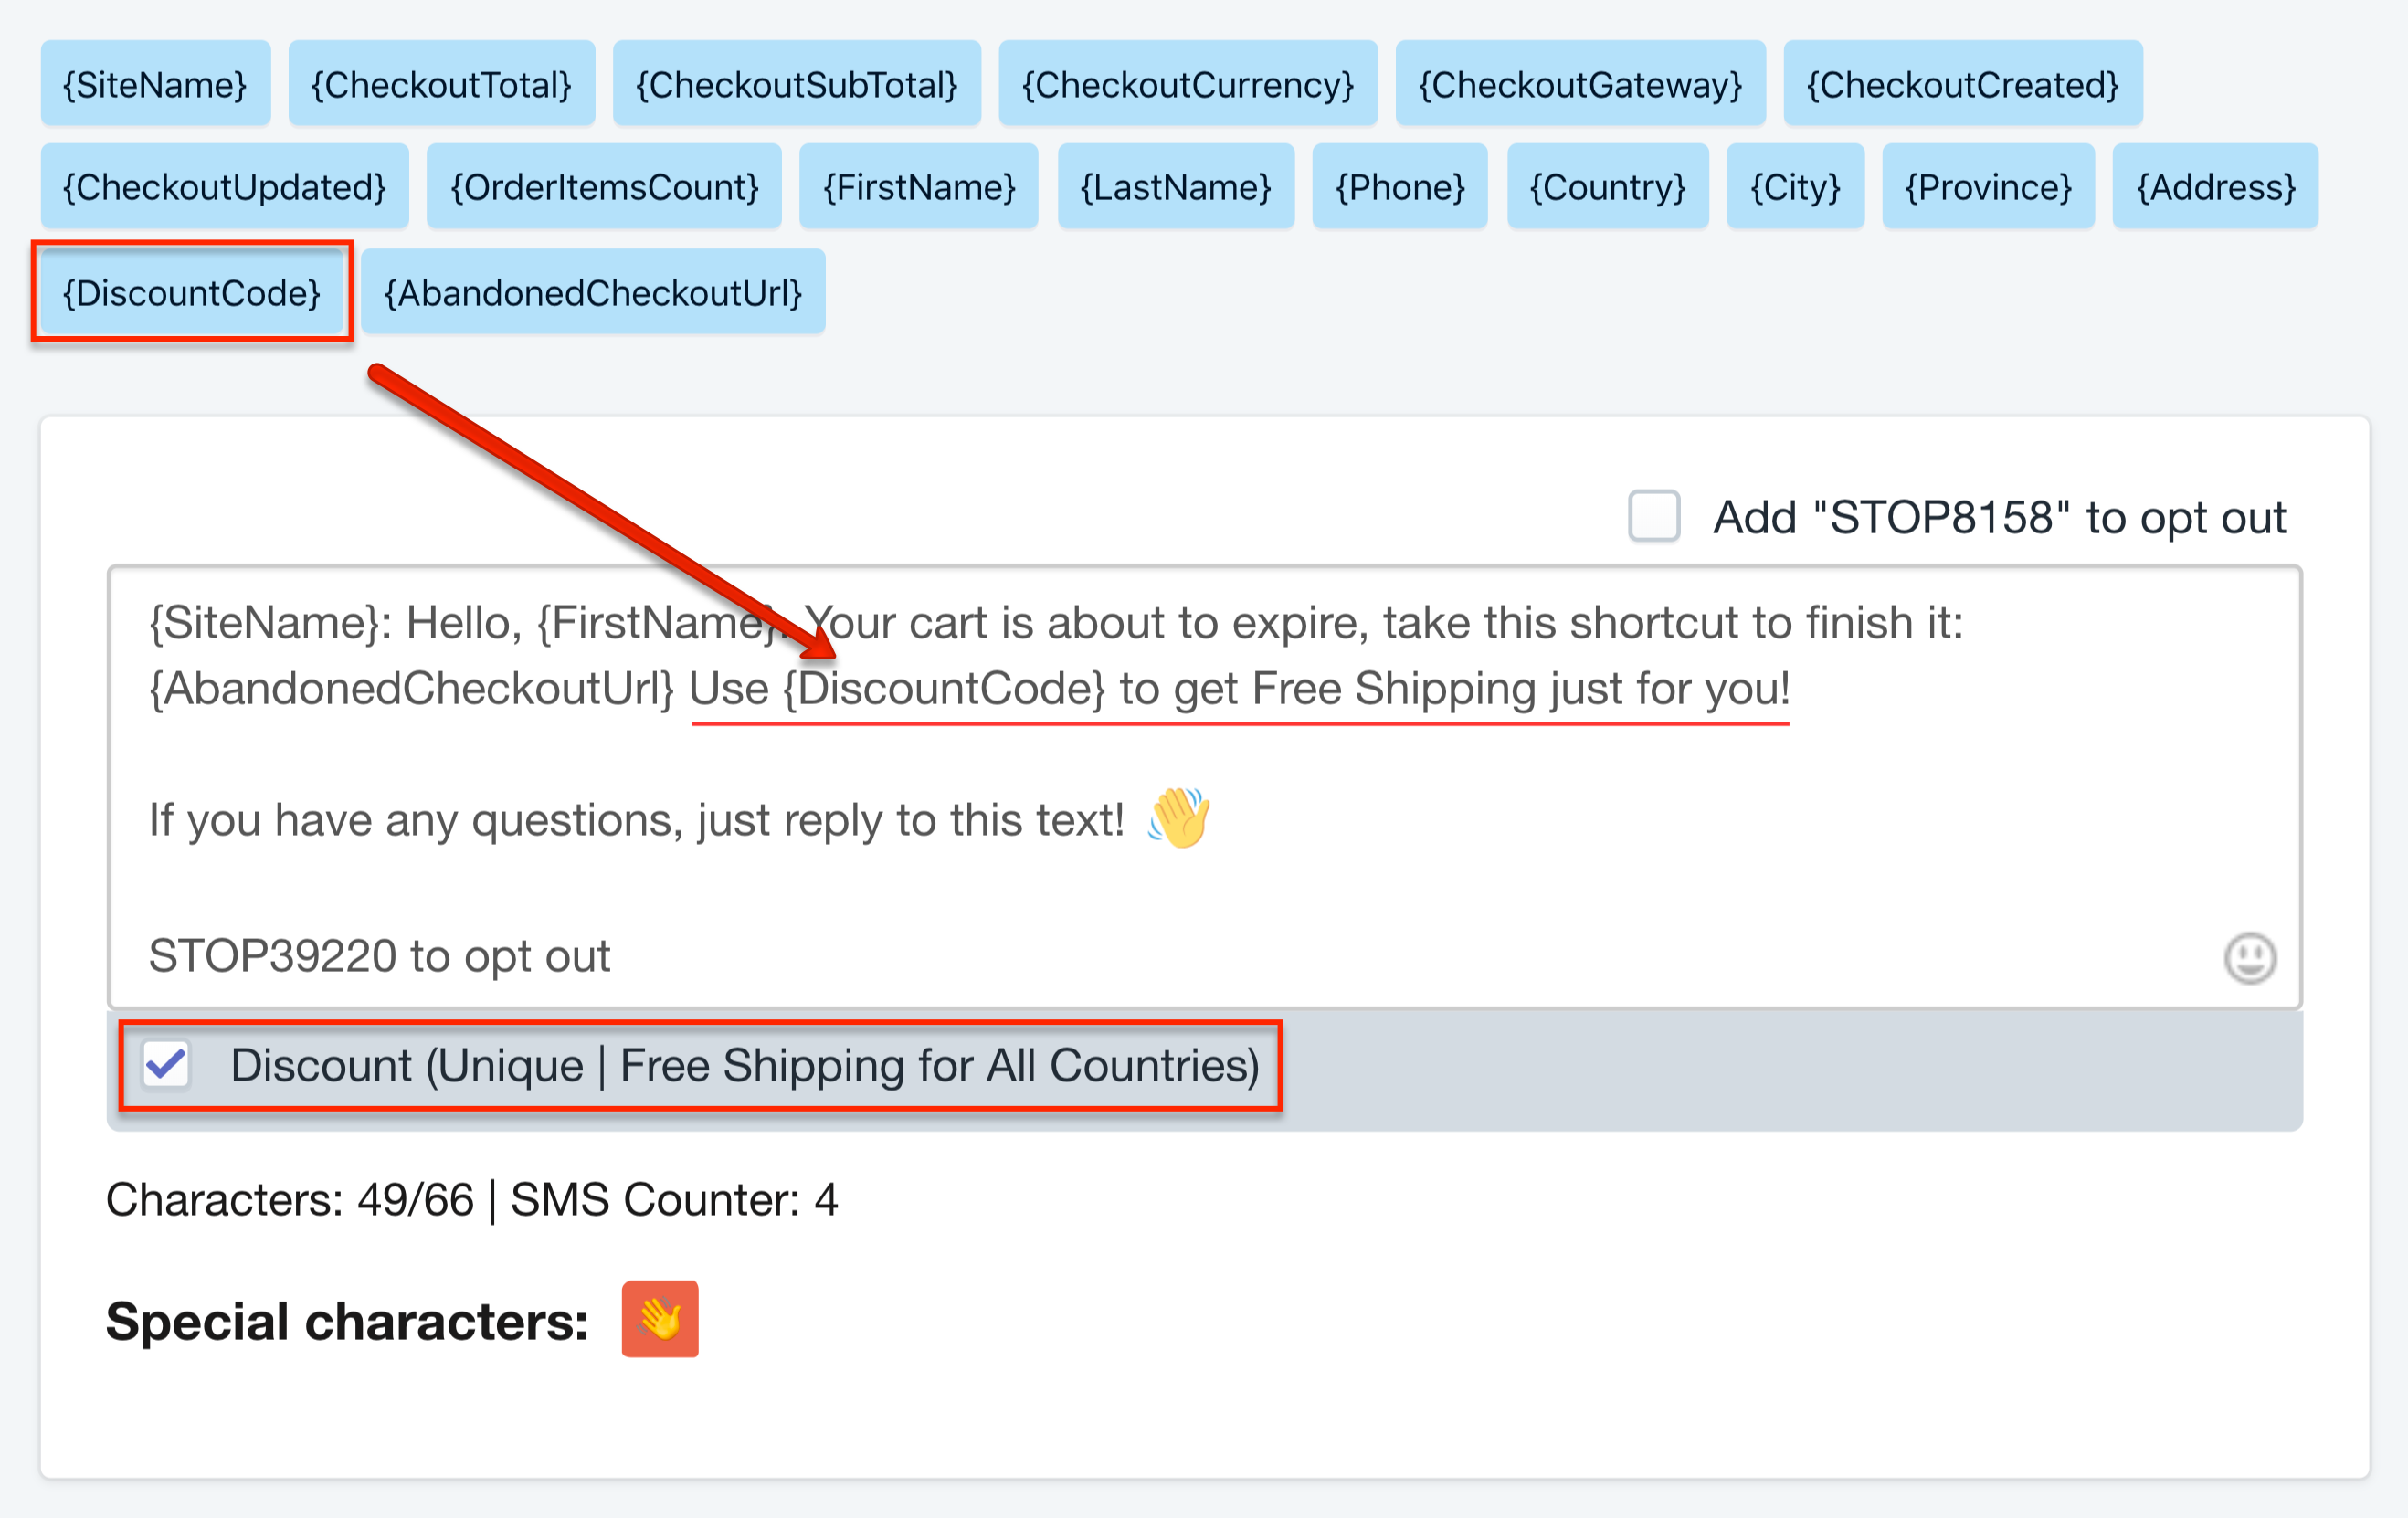Insert the {AbandonedCheckoutUrl} variable tag
The height and width of the screenshot is (1518, 2408).
tap(593, 292)
